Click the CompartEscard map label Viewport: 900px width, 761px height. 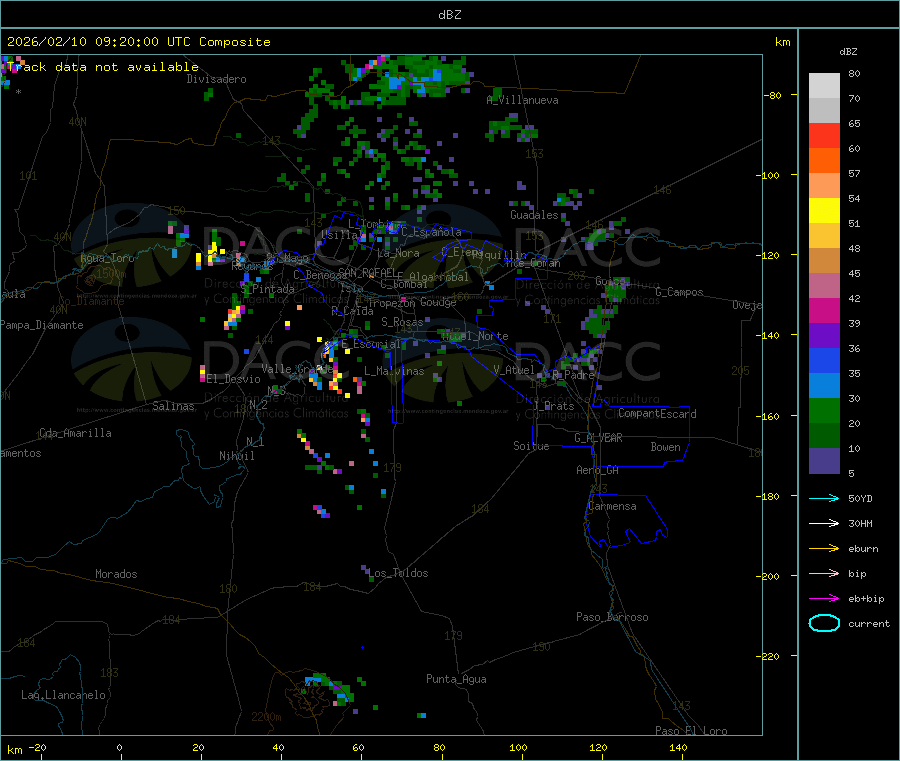tap(657, 414)
